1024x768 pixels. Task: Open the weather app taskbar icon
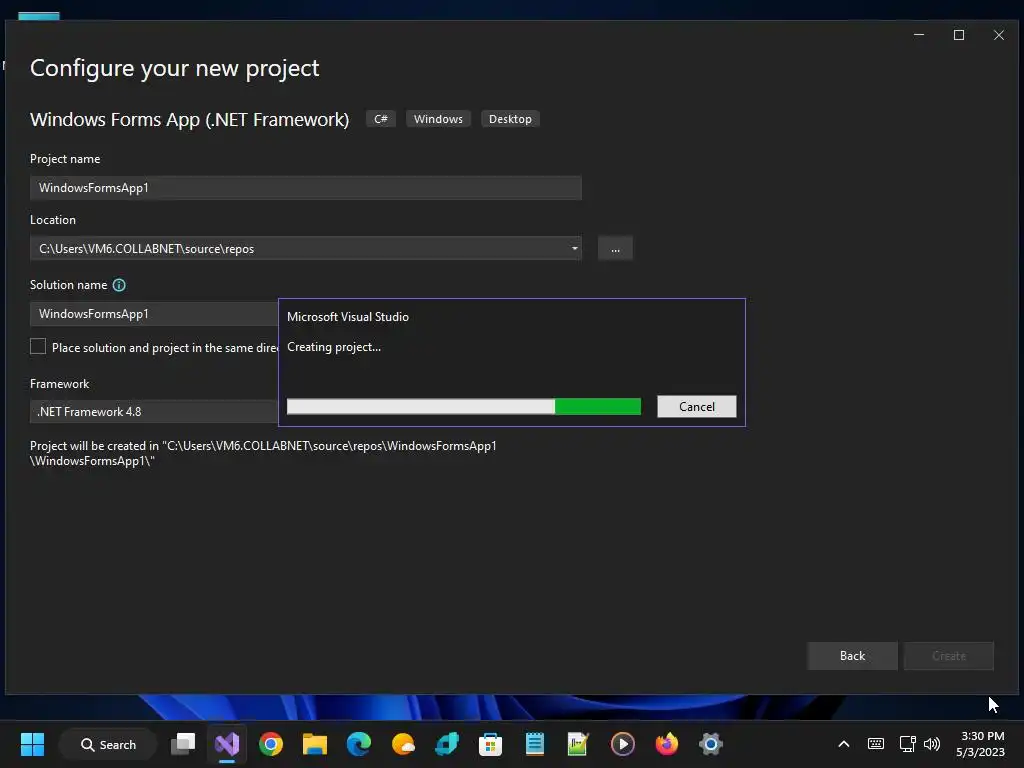(403, 744)
